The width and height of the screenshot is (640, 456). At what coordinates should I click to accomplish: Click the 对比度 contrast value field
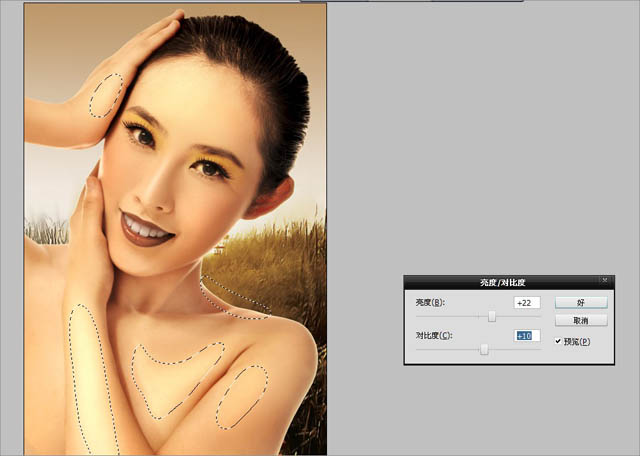click(527, 336)
